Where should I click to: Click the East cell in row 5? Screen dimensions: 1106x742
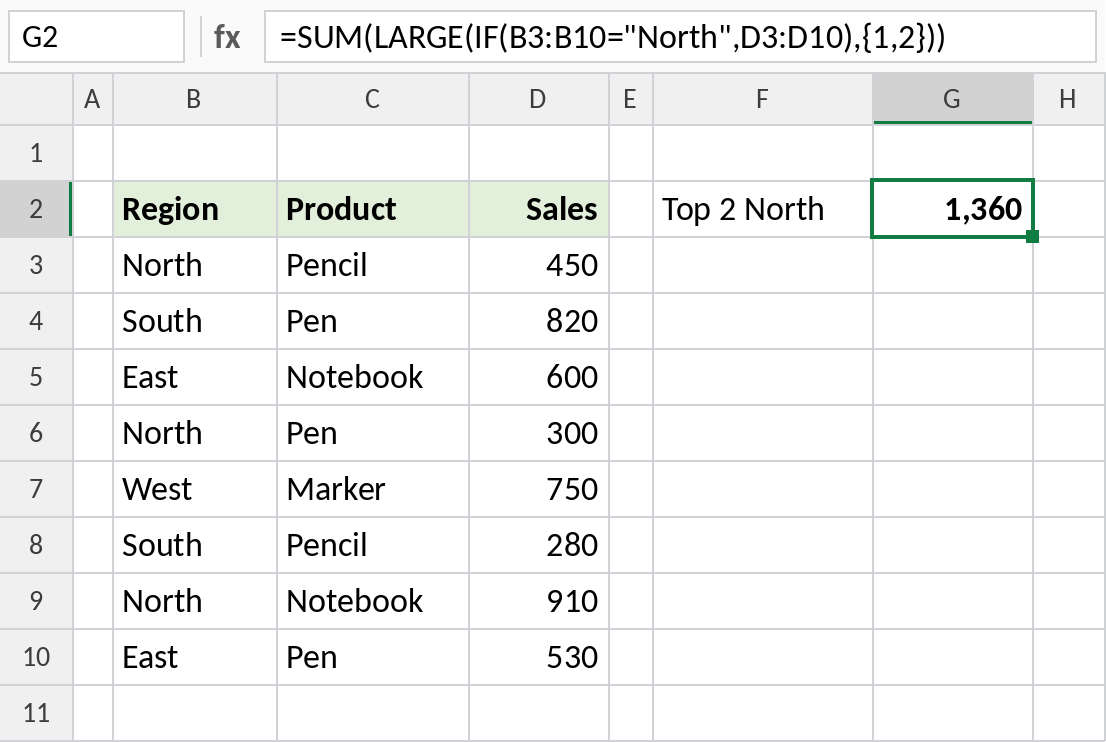pyautogui.click(x=195, y=377)
